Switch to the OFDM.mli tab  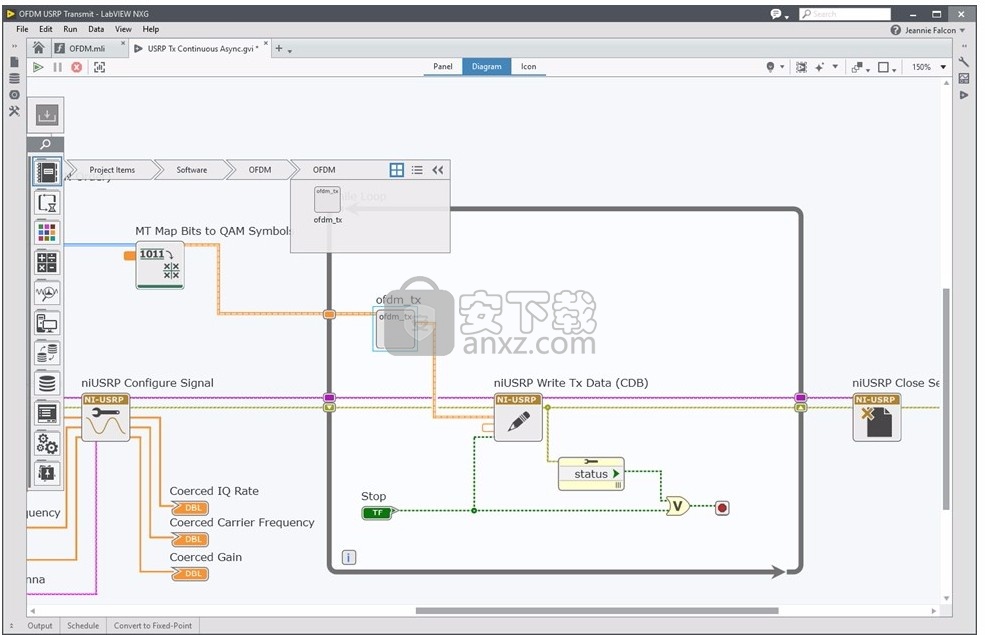[87, 48]
